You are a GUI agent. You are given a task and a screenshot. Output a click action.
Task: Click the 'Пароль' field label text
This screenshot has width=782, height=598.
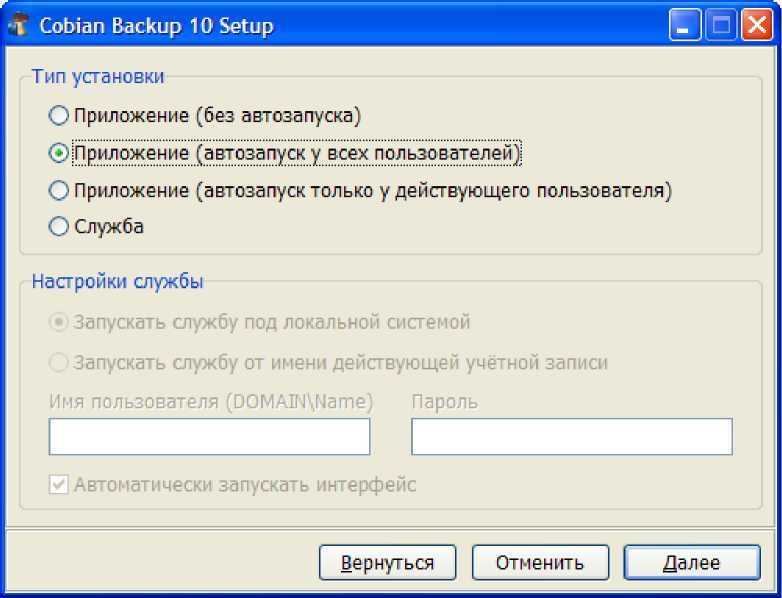pos(444,402)
